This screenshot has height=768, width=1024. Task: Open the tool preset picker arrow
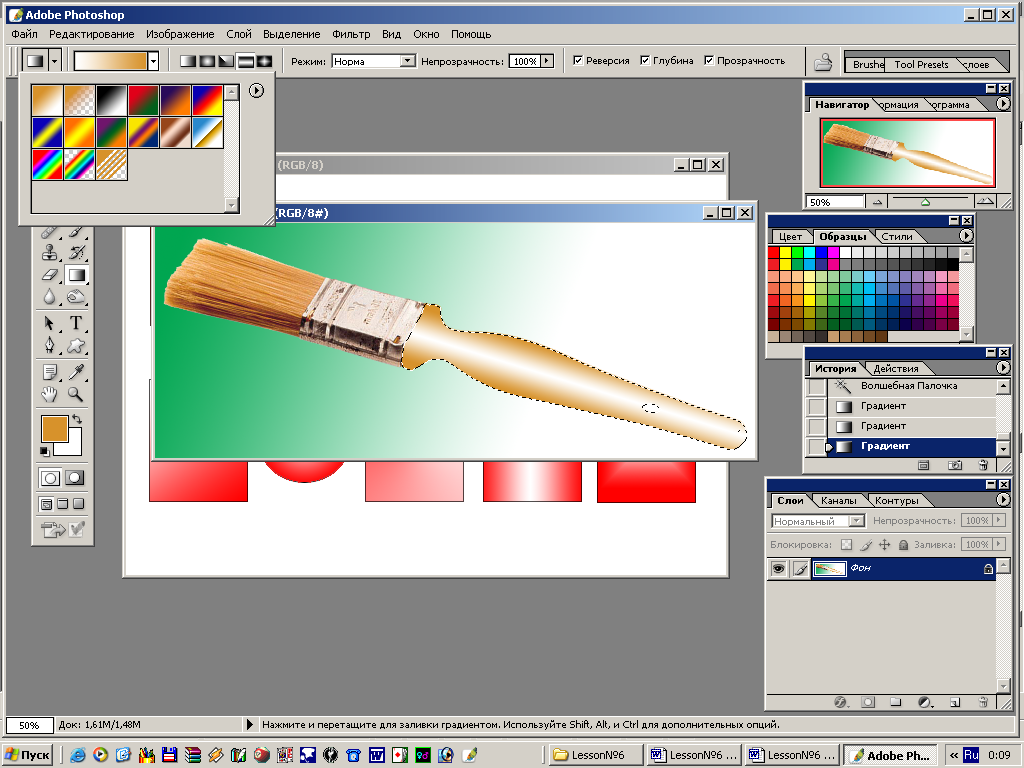click(x=55, y=61)
